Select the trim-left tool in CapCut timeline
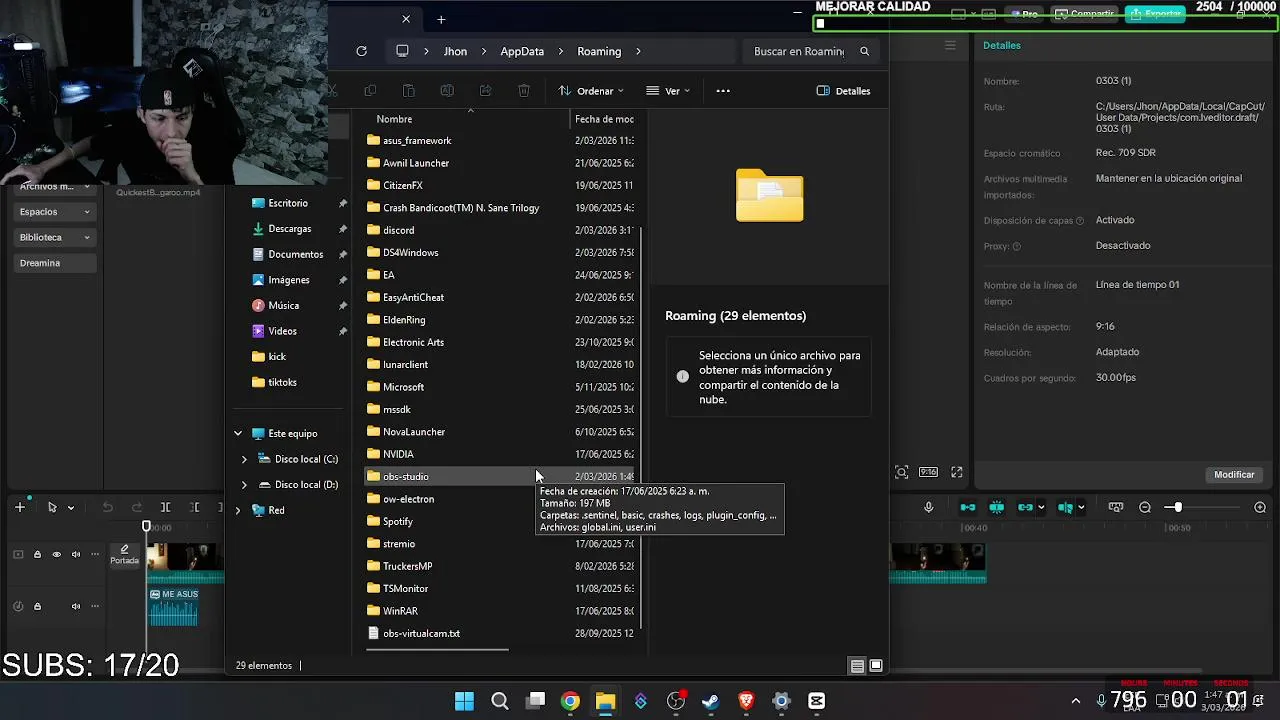The width and height of the screenshot is (1280, 720). [195, 507]
